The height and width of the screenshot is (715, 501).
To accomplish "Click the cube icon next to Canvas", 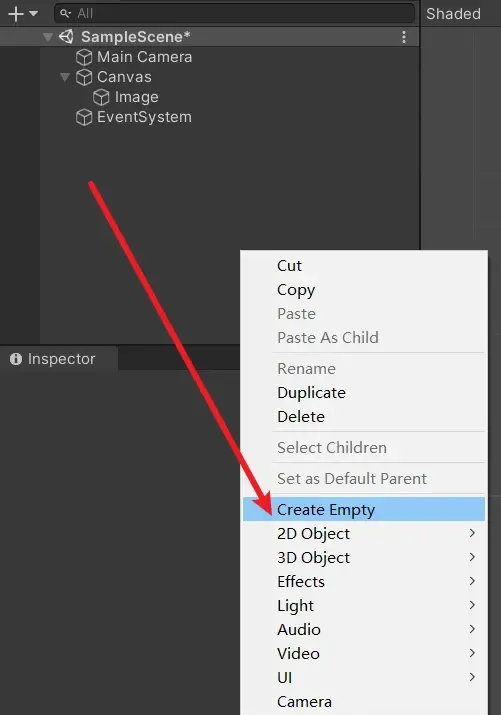I will pyautogui.click(x=84, y=77).
